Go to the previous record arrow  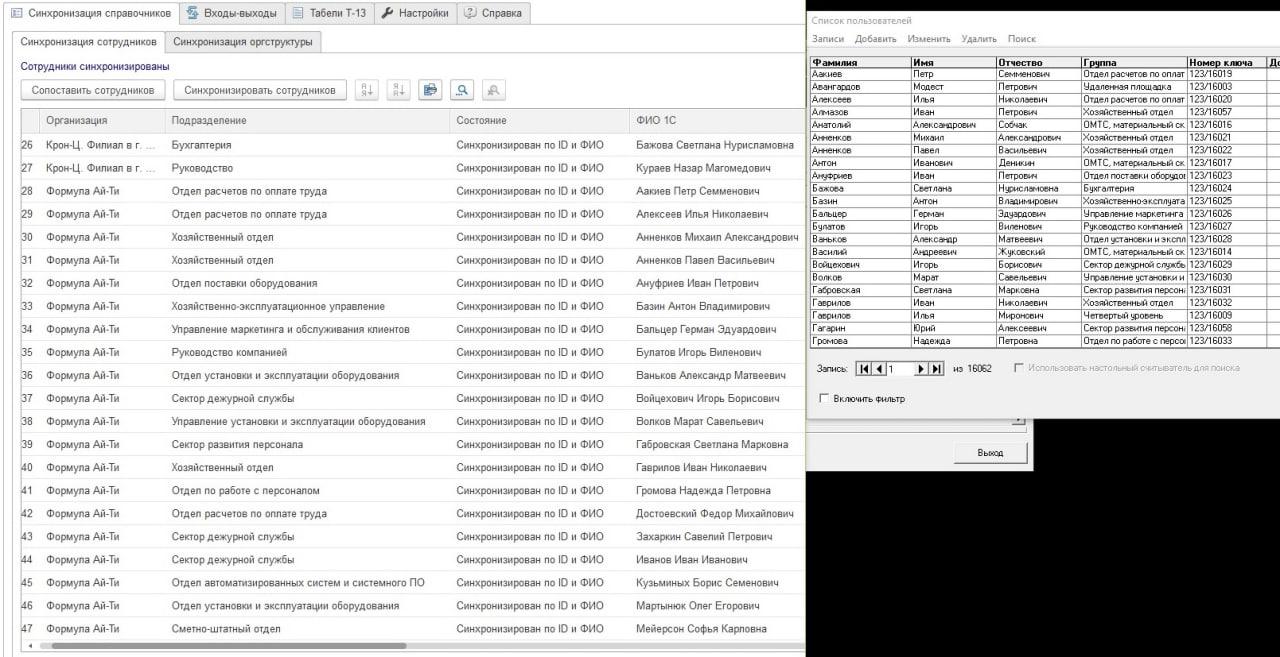(x=879, y=369)
